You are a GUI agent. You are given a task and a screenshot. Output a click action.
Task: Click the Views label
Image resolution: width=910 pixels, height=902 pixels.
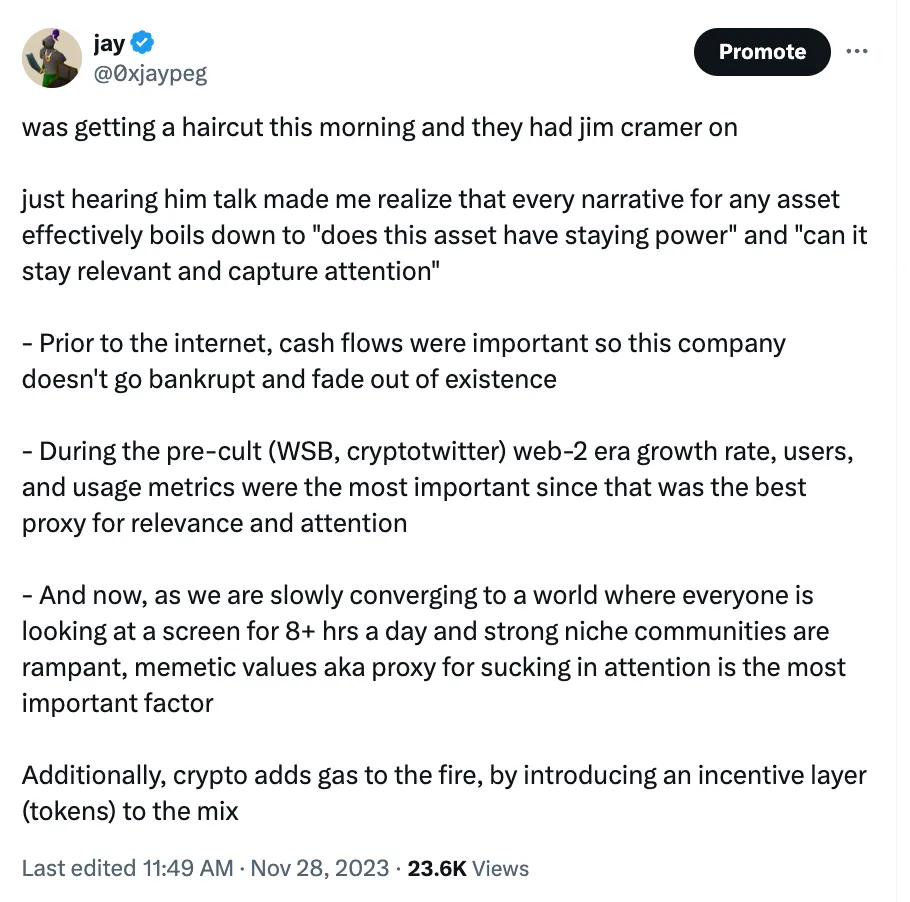[500, 867]
